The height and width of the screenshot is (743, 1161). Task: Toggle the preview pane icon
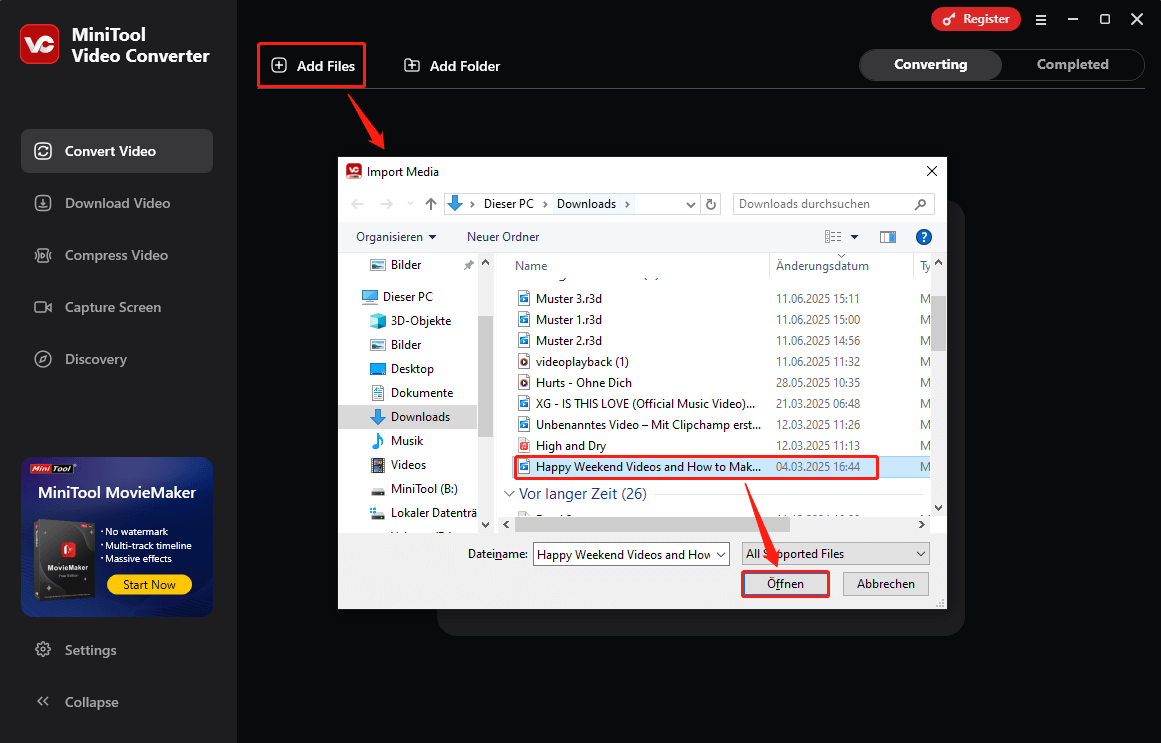pyautogui.click(x=888, y=237)
